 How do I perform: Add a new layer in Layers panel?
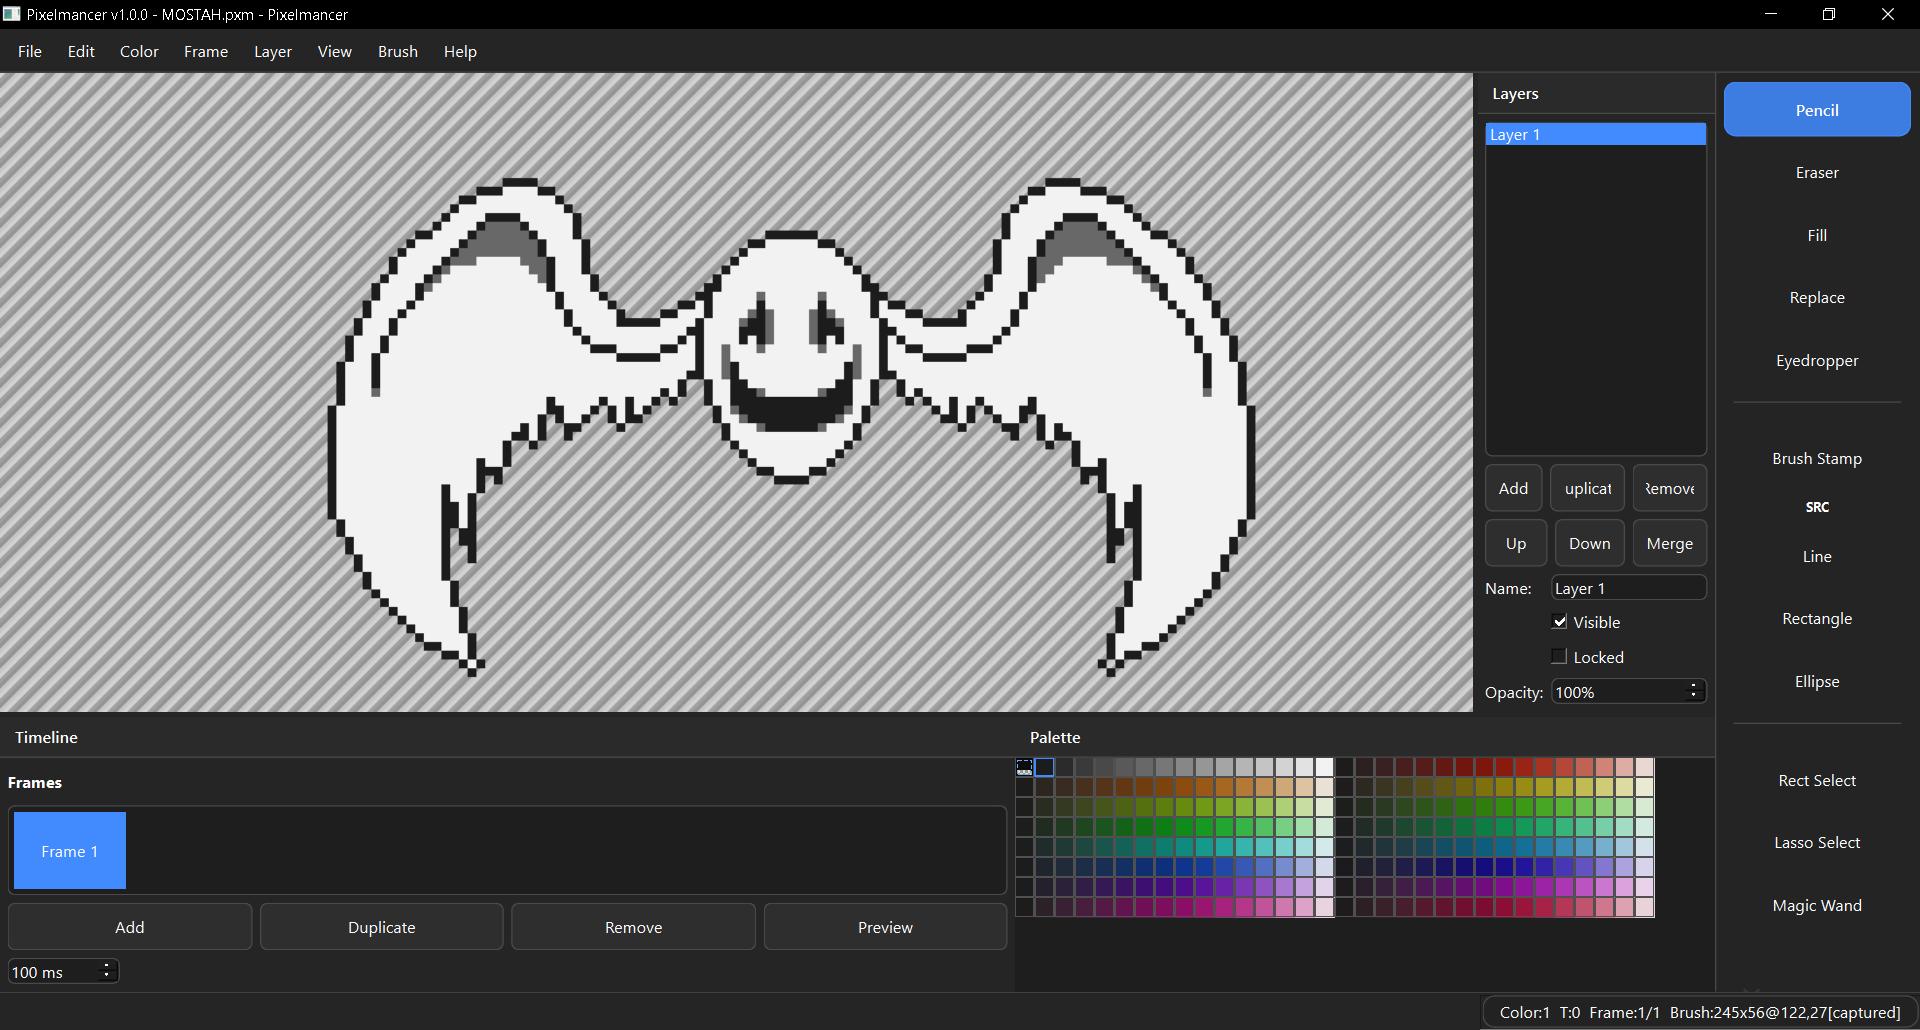1513,488
